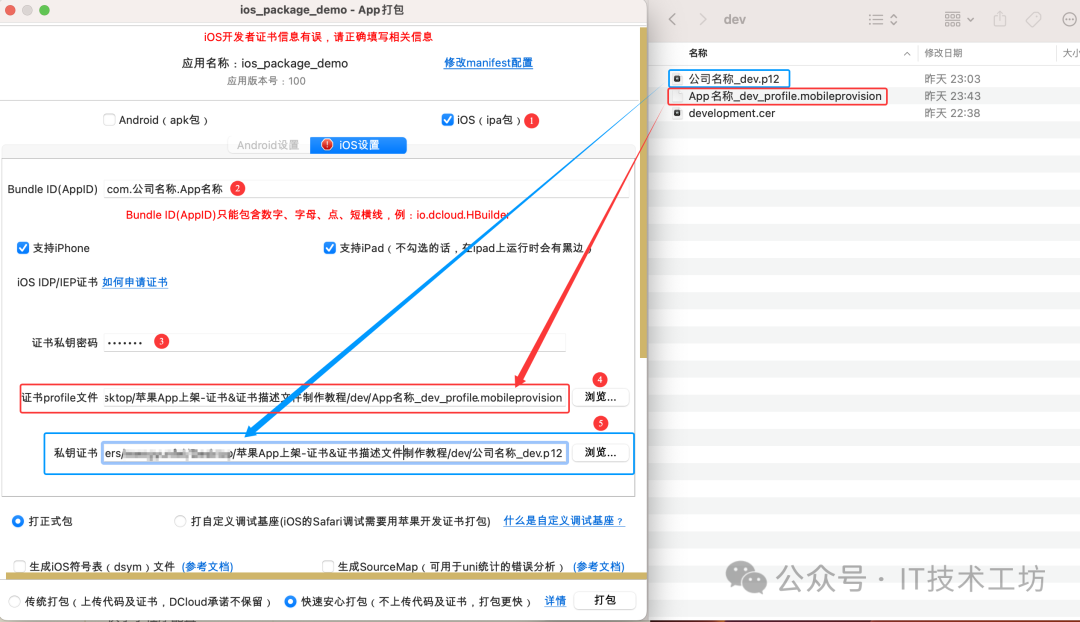The image size is (1080, 622).
Task: Open the grouping dropdown chevron in Finder
Action: [970, 18]
